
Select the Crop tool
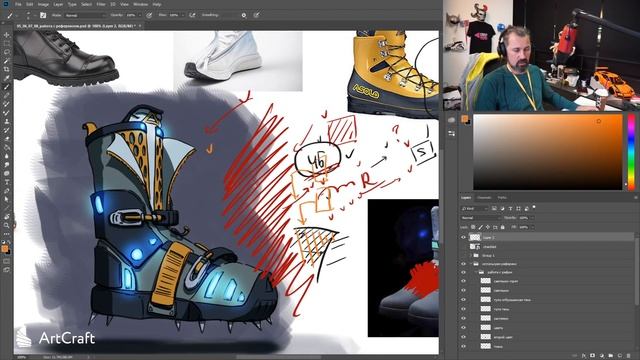(7, 69)
